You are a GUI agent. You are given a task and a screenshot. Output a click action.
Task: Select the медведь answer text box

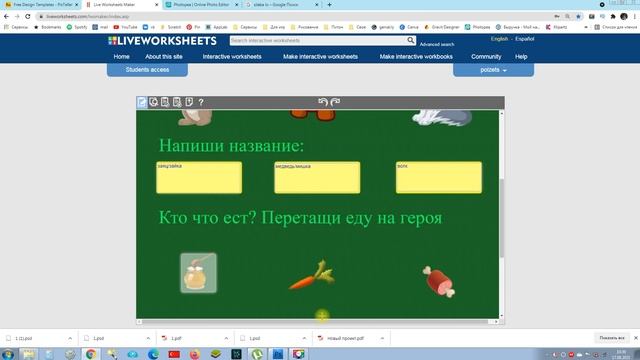317,178
